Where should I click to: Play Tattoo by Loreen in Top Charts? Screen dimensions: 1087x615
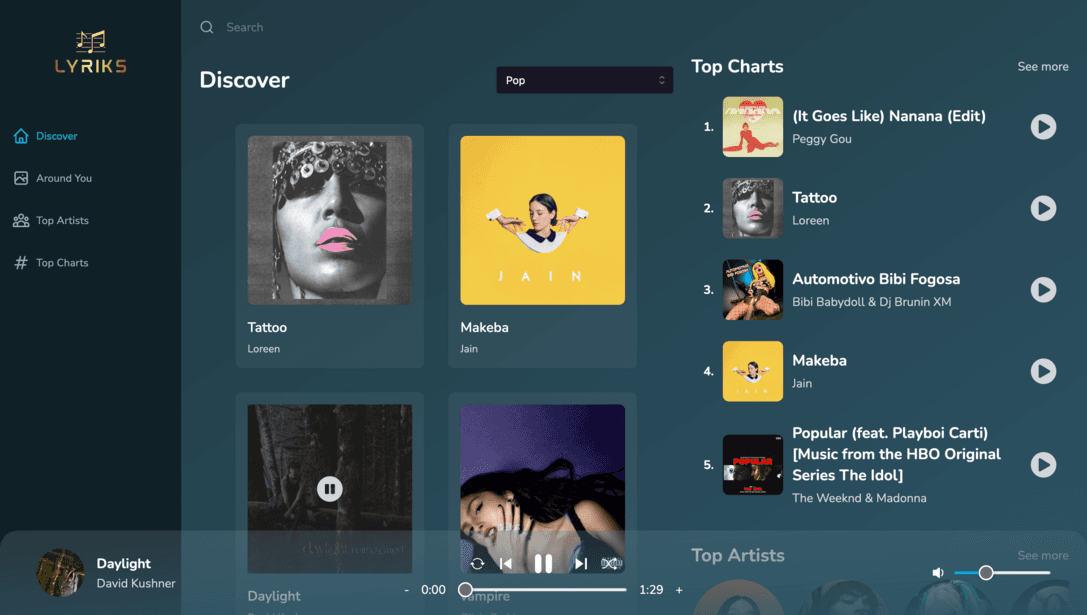point(1043,208)
